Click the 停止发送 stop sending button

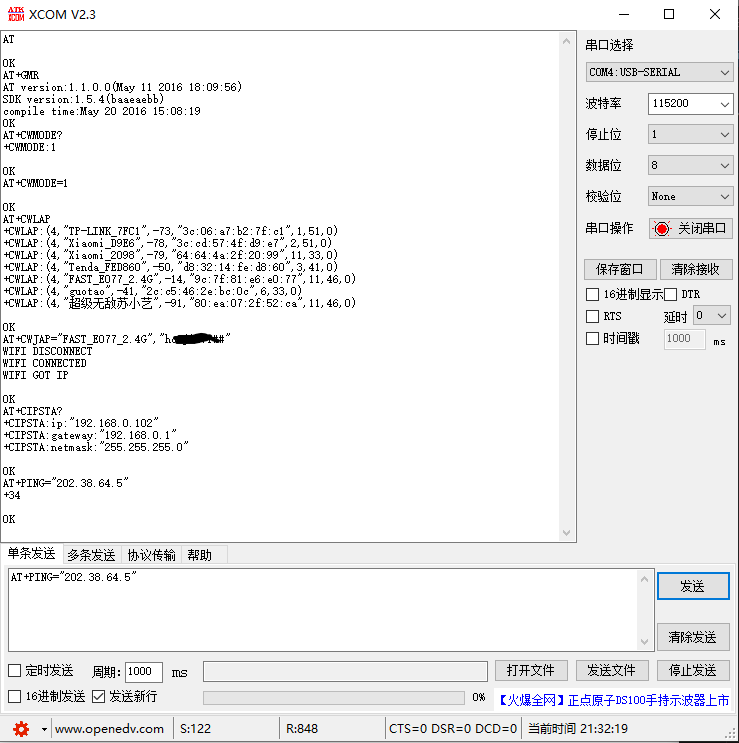[x=693, y=671]
